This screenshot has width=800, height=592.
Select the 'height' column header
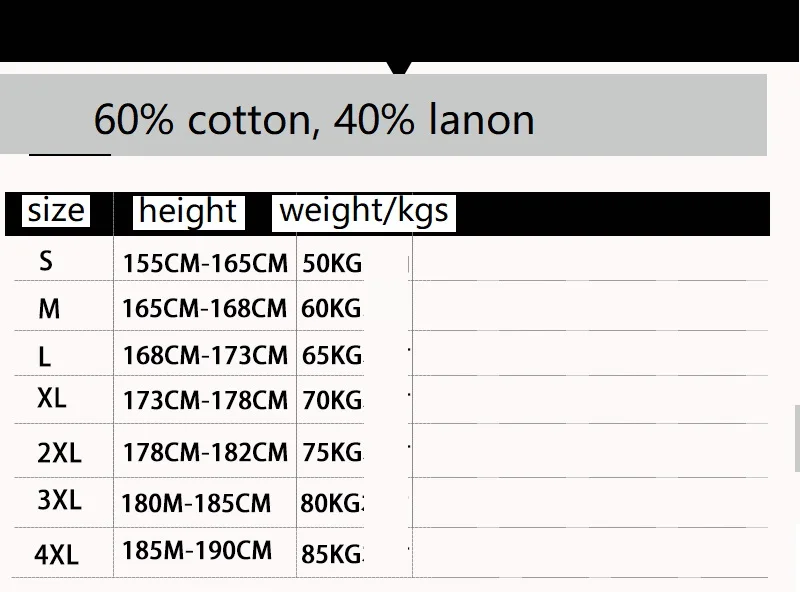pos(188,212)
